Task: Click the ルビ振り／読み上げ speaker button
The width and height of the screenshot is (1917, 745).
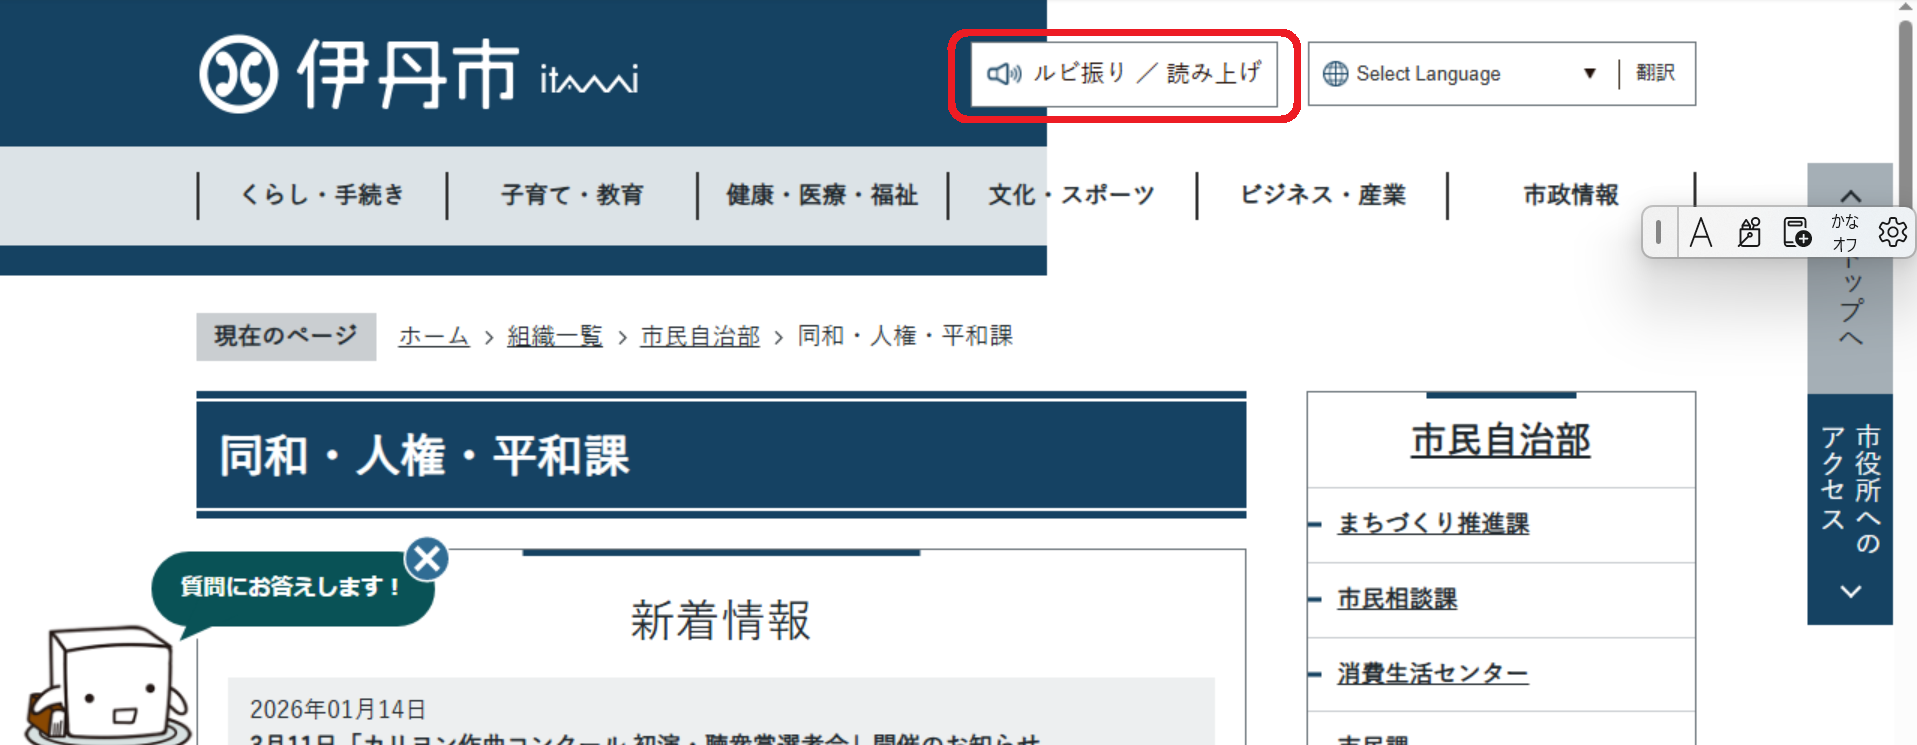Action: pyautogui.click(x=1123, y=74)
